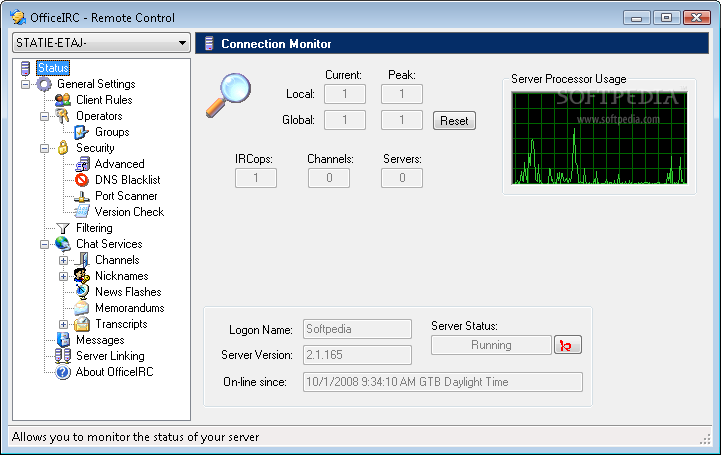This screenshot has height=455, width=721.
Task: Reset the peak connection counters
Action: pyautogui.click(x=454, y=121)
